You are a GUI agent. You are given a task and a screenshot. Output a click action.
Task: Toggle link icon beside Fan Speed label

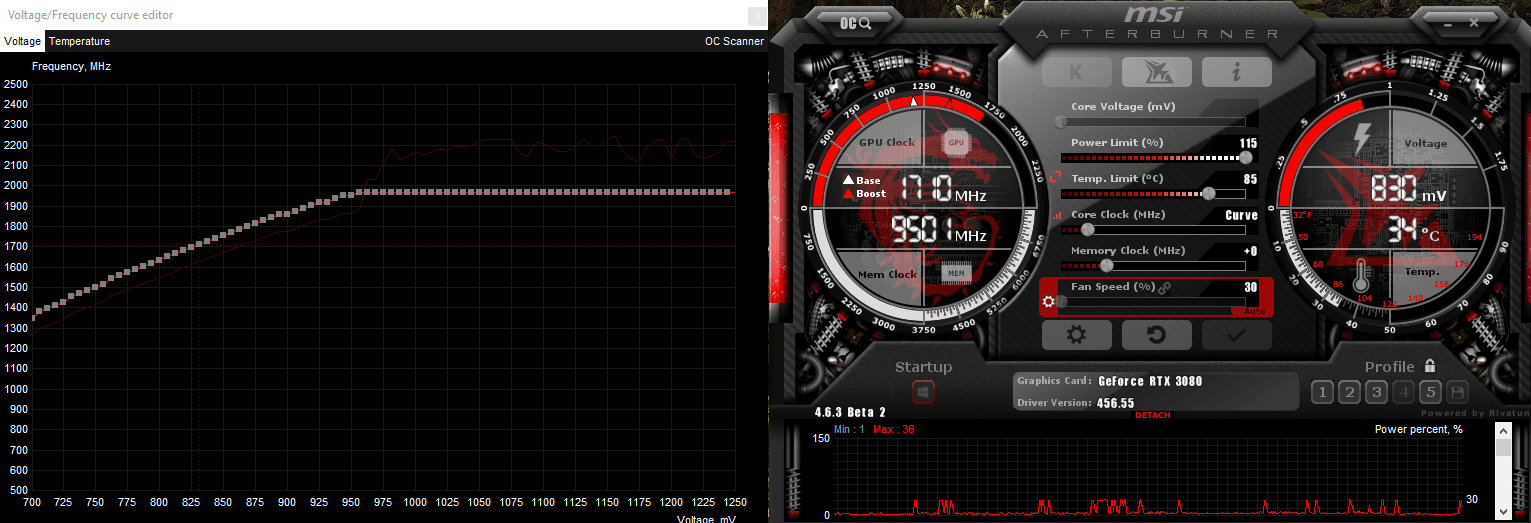coord(1164,287)
